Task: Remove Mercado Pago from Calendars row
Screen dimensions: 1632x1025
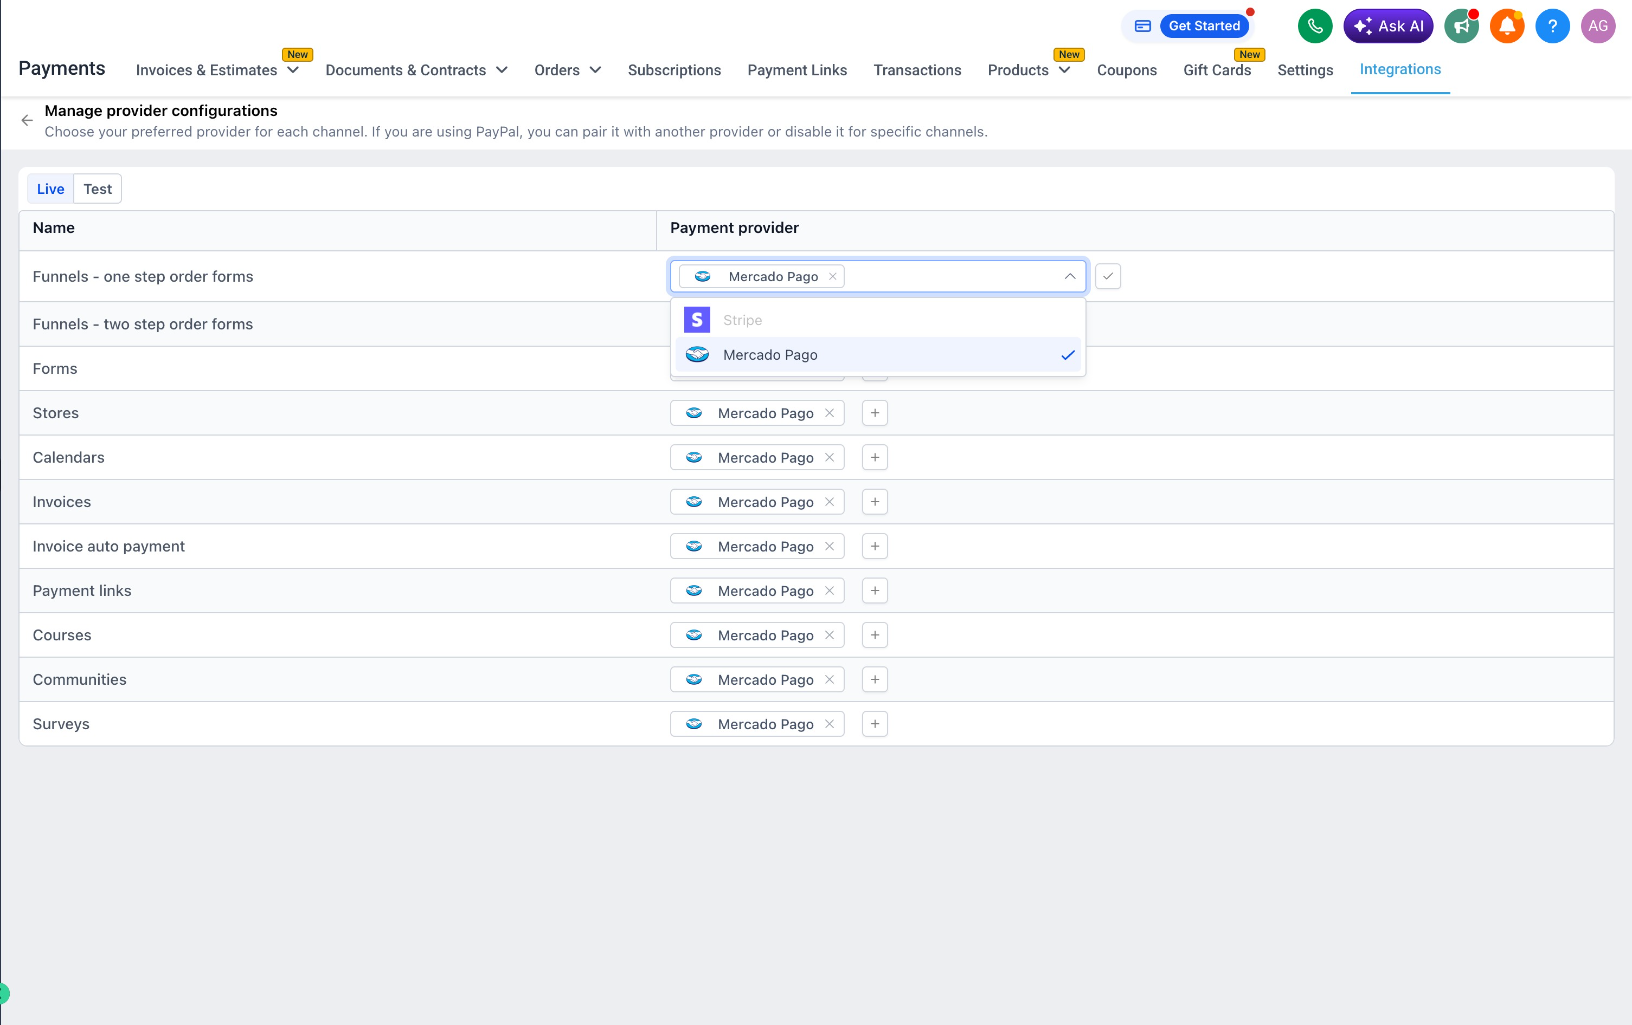Action: (x=829, y=457)
